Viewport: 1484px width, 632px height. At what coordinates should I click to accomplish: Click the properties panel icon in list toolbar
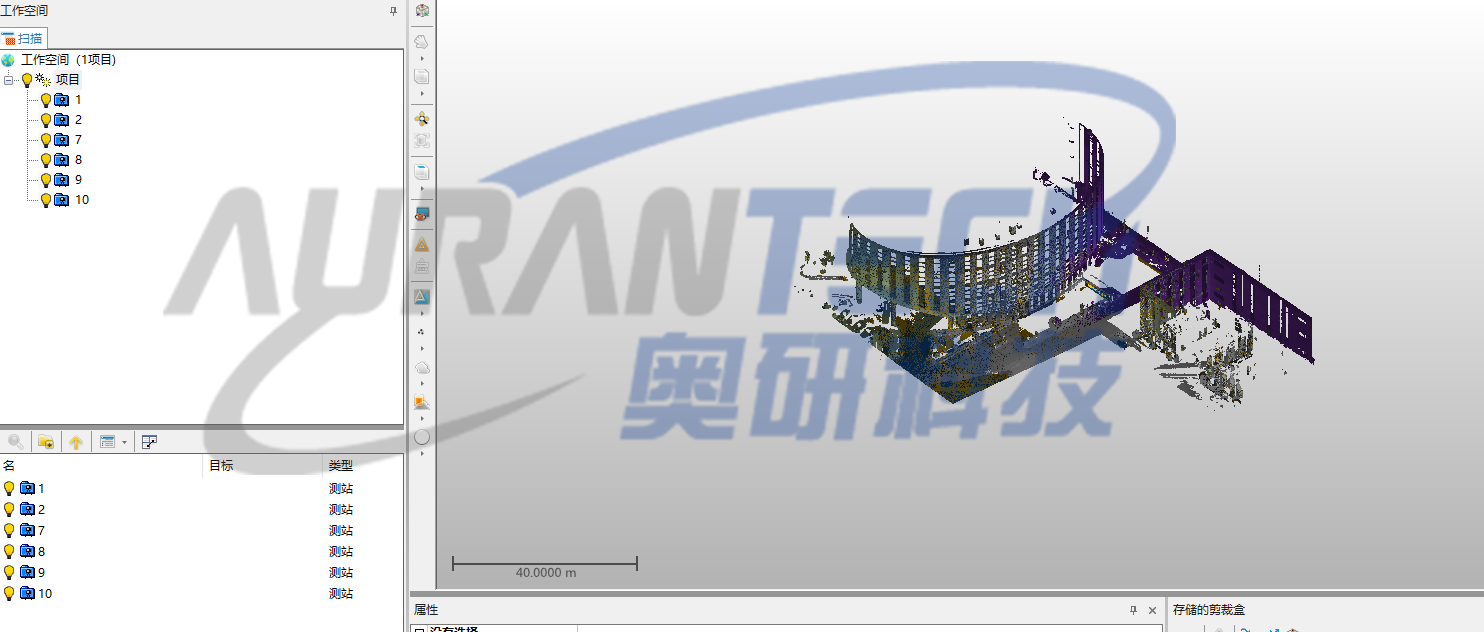pos(149,441)
